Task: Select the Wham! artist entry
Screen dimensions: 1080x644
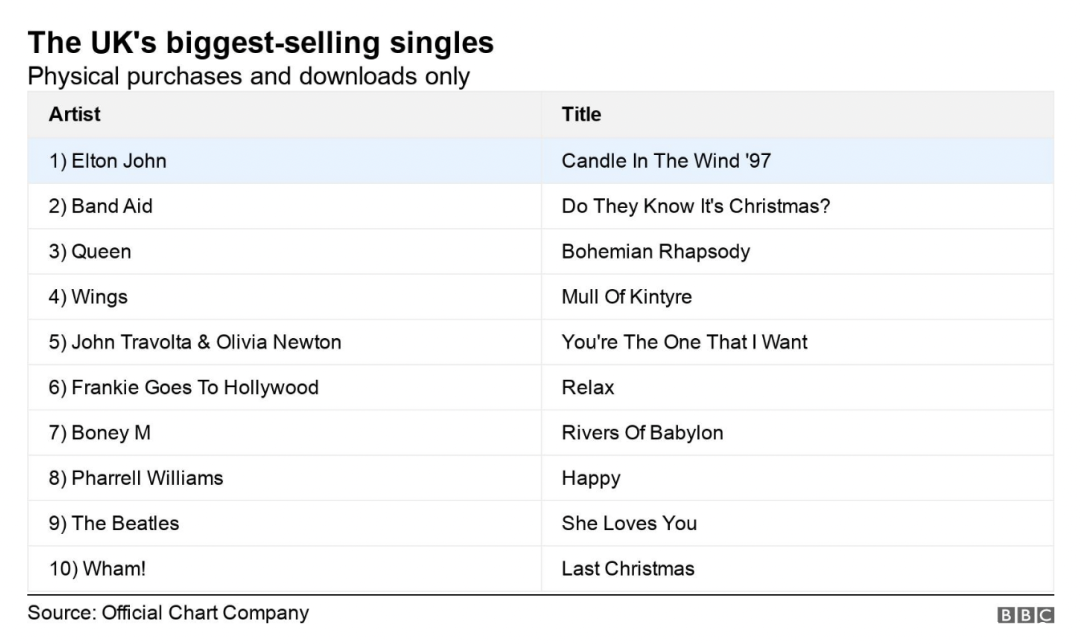Action: pyautogui.click(x=97, y=569)
